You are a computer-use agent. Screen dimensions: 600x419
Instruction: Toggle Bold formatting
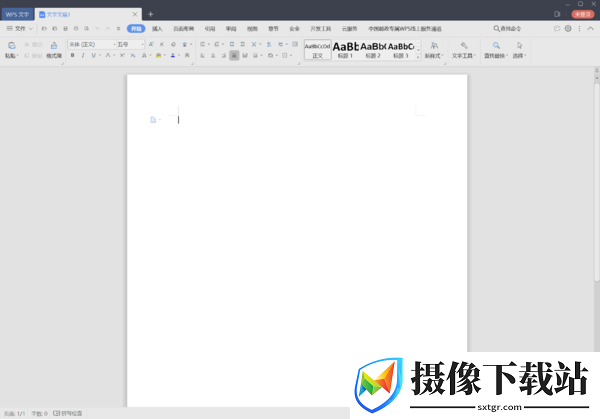[x=72, y=55]
